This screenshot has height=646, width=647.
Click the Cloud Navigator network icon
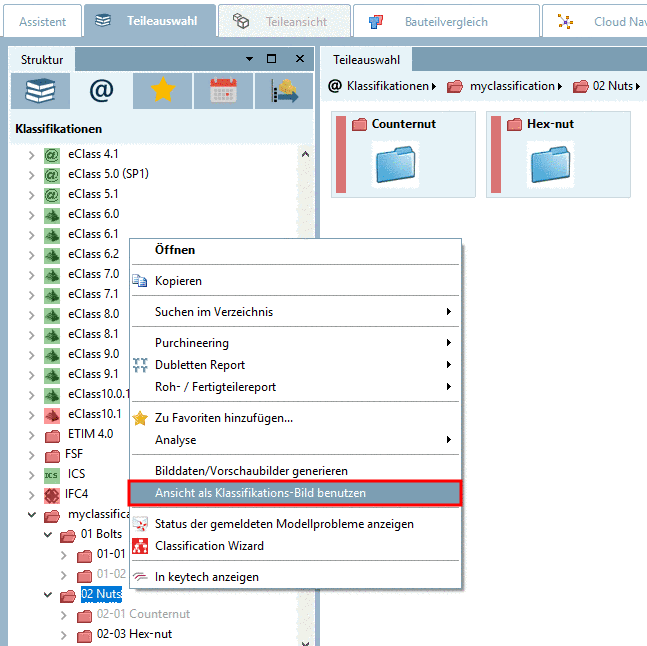(565, 21)
